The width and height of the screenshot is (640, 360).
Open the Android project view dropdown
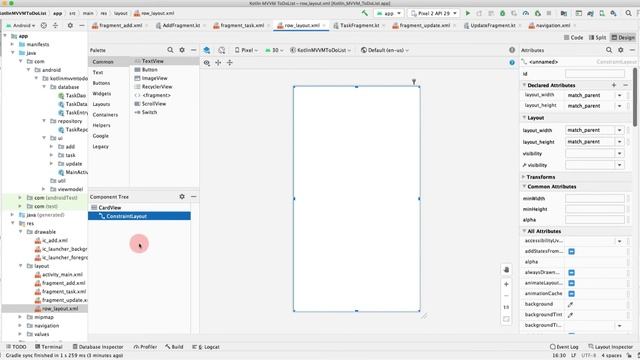click(x=21, y=25)
